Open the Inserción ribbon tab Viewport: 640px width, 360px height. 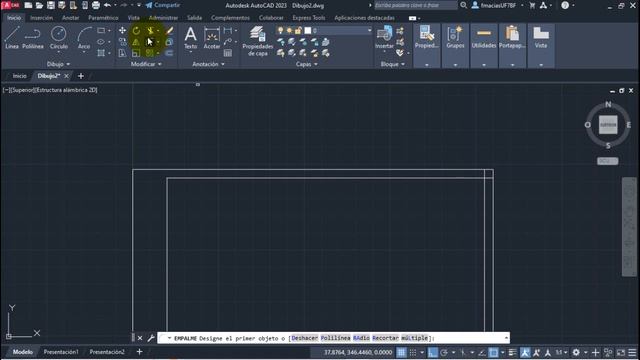(x=41, y=18)
